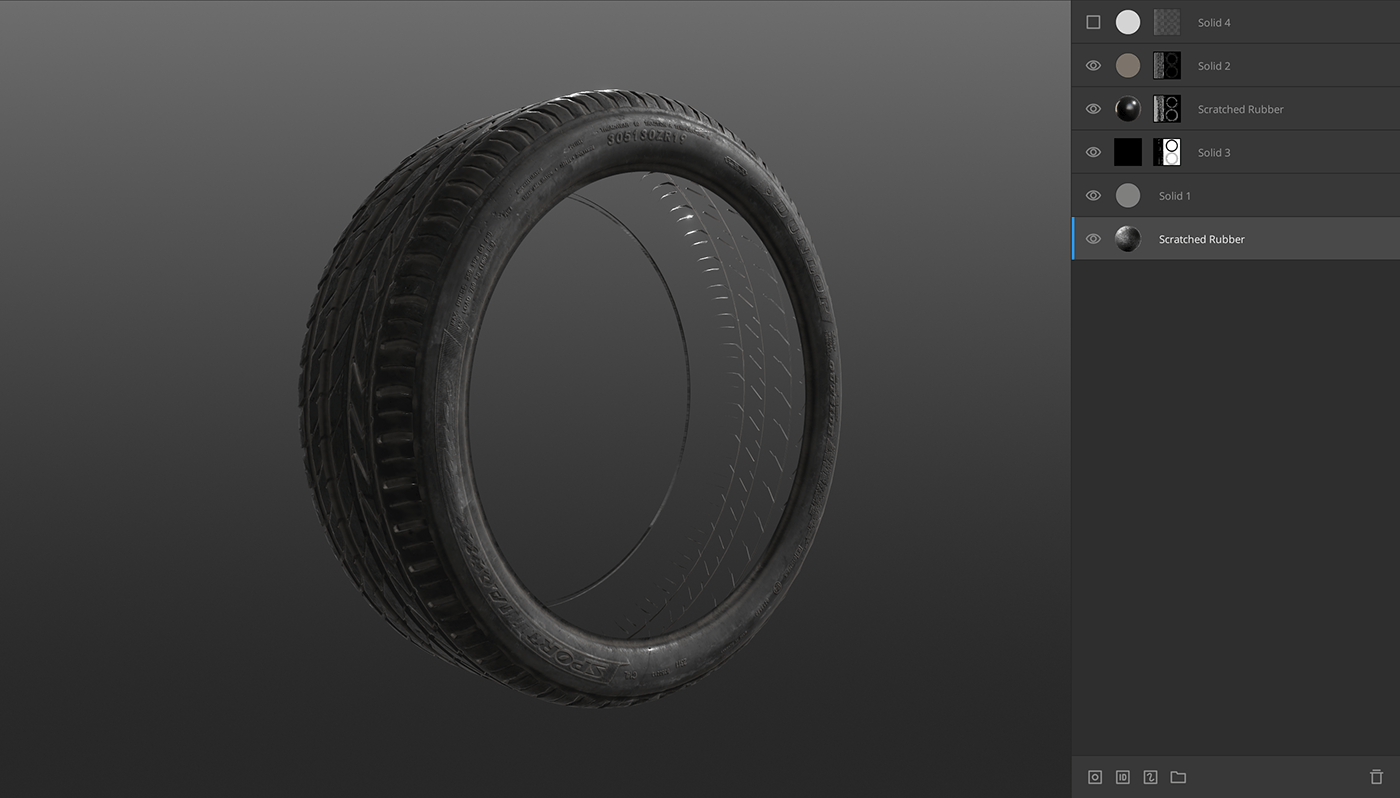Viewport: 1400px width, 798px height.
Task: Enable visibility checkbox for Solid 4
Action: [1093, 22]
